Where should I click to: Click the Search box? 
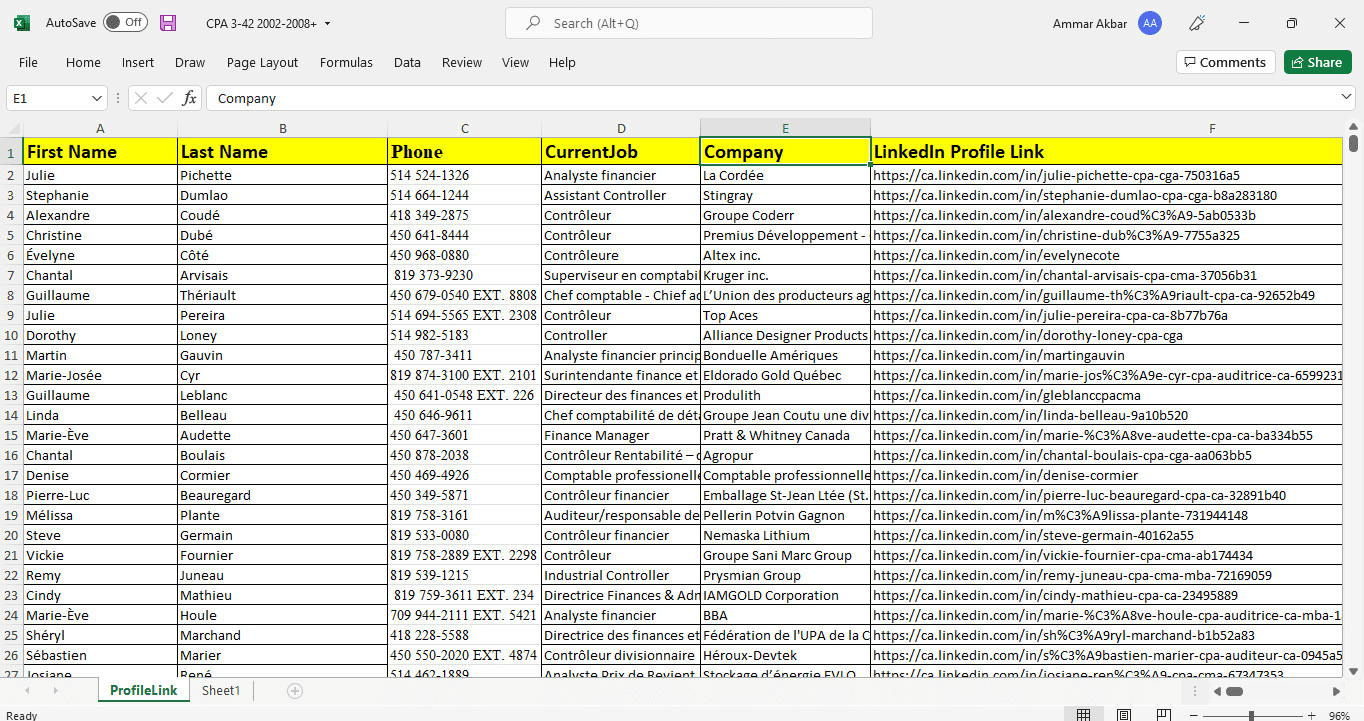coord(688,23)
